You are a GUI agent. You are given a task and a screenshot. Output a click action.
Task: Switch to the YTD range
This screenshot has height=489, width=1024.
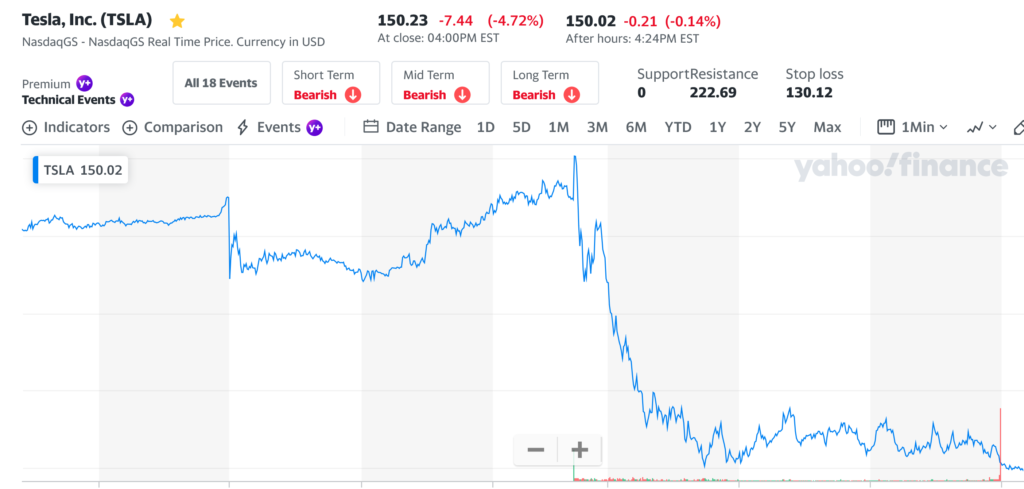point(678,127)
